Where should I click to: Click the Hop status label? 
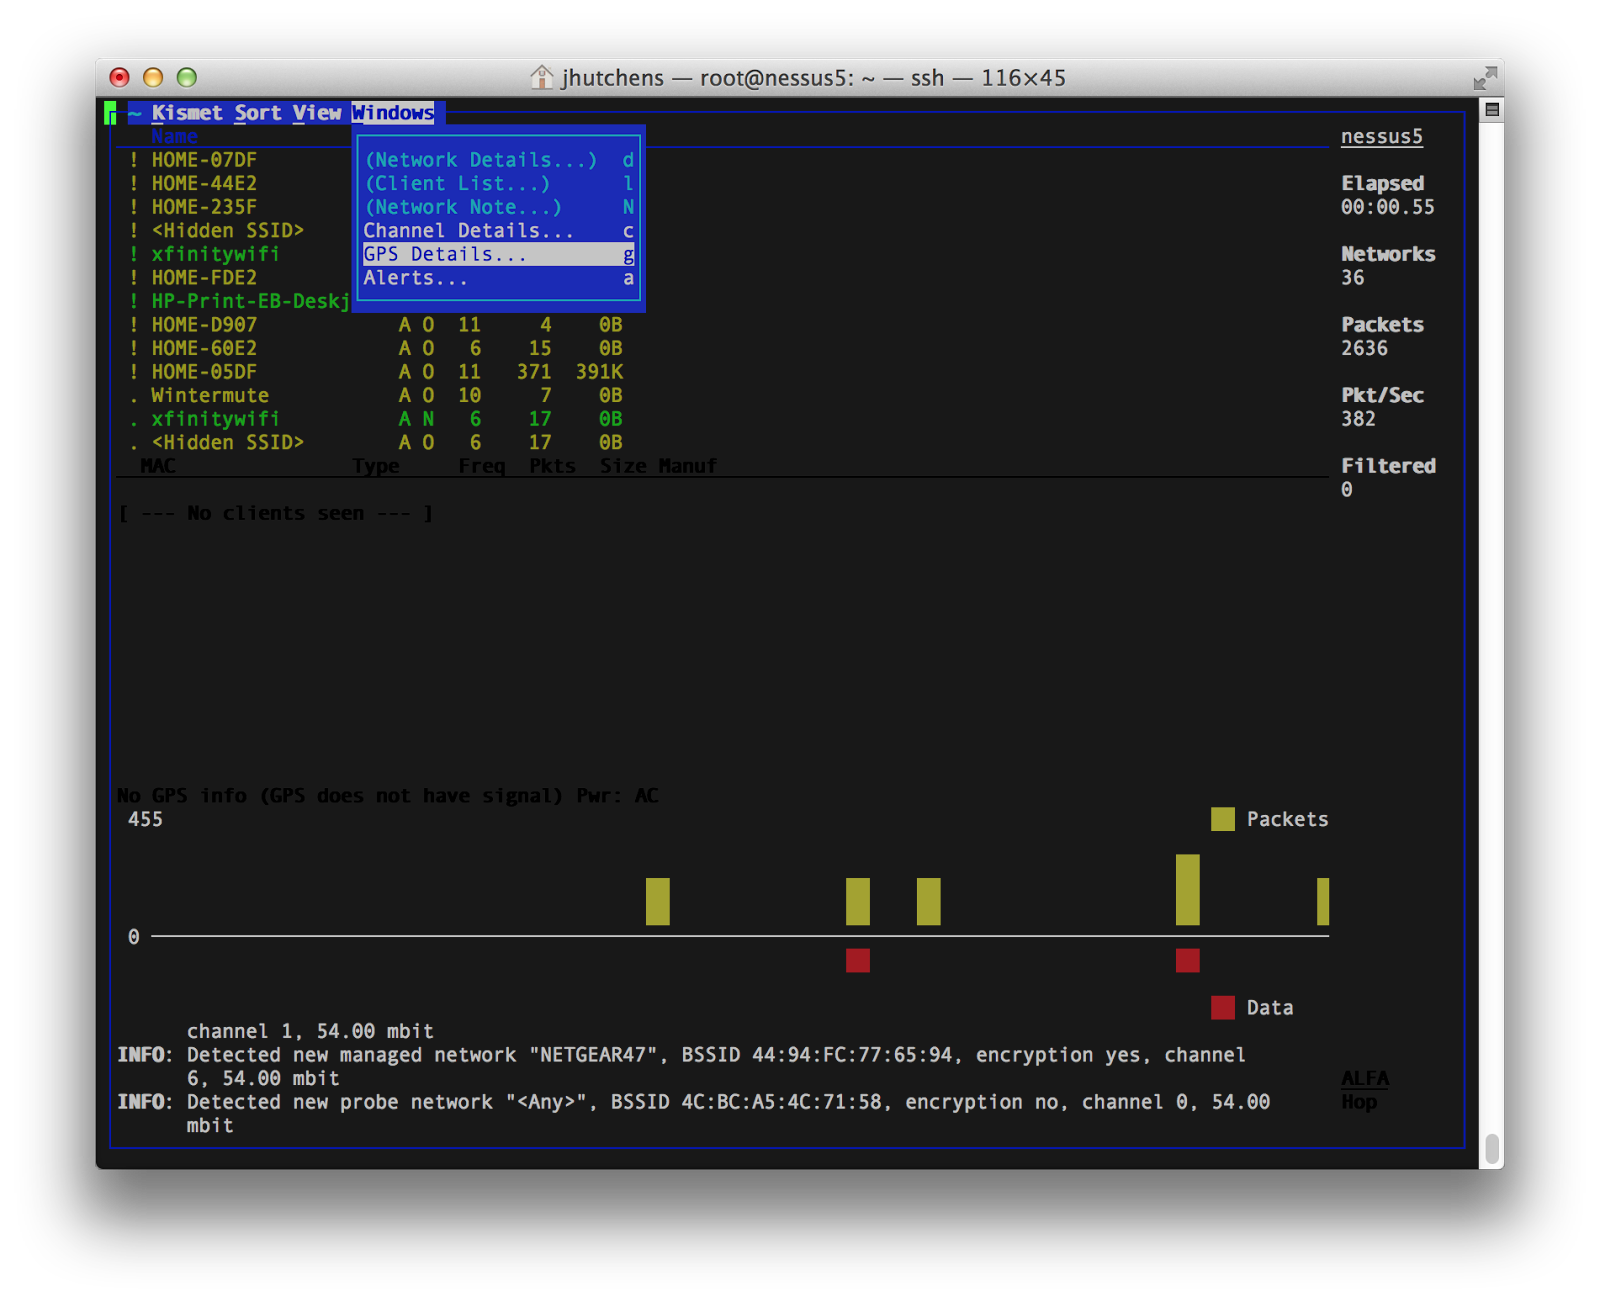[x=1359, y=1102]
